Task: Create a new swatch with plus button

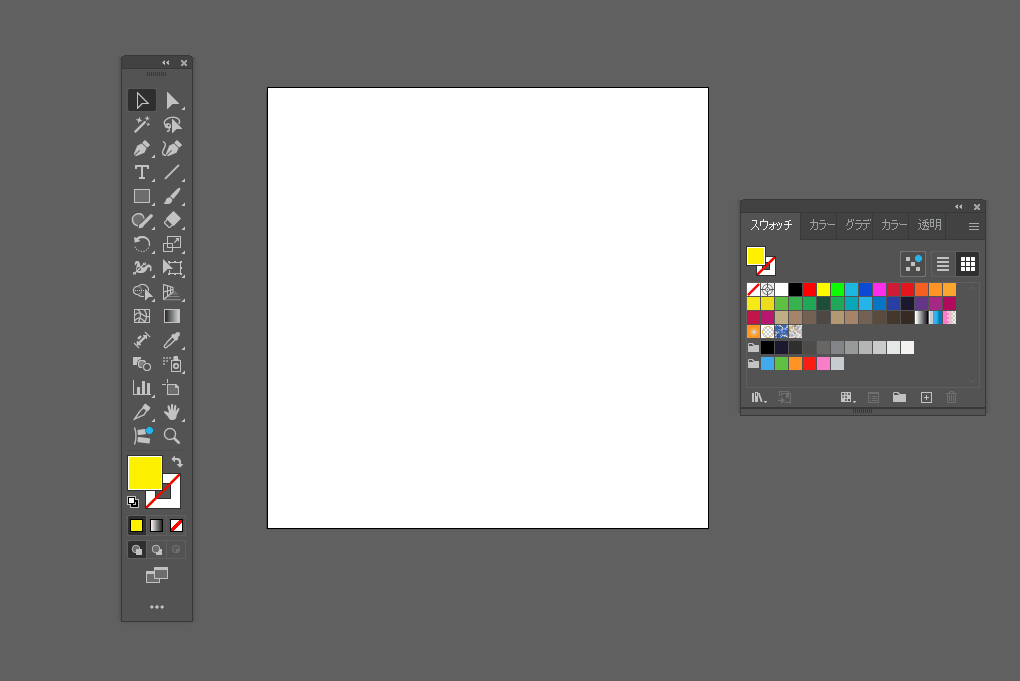Action: tap(926, 397)
